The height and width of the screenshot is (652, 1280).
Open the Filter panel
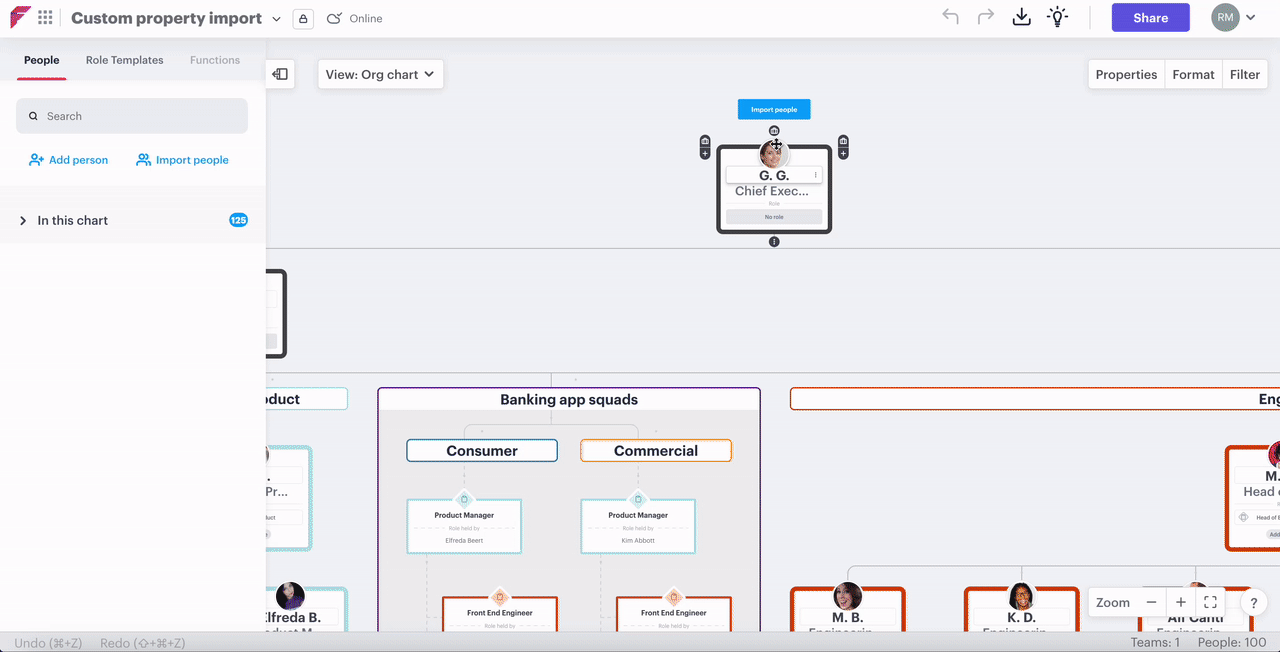(1245, 74)
